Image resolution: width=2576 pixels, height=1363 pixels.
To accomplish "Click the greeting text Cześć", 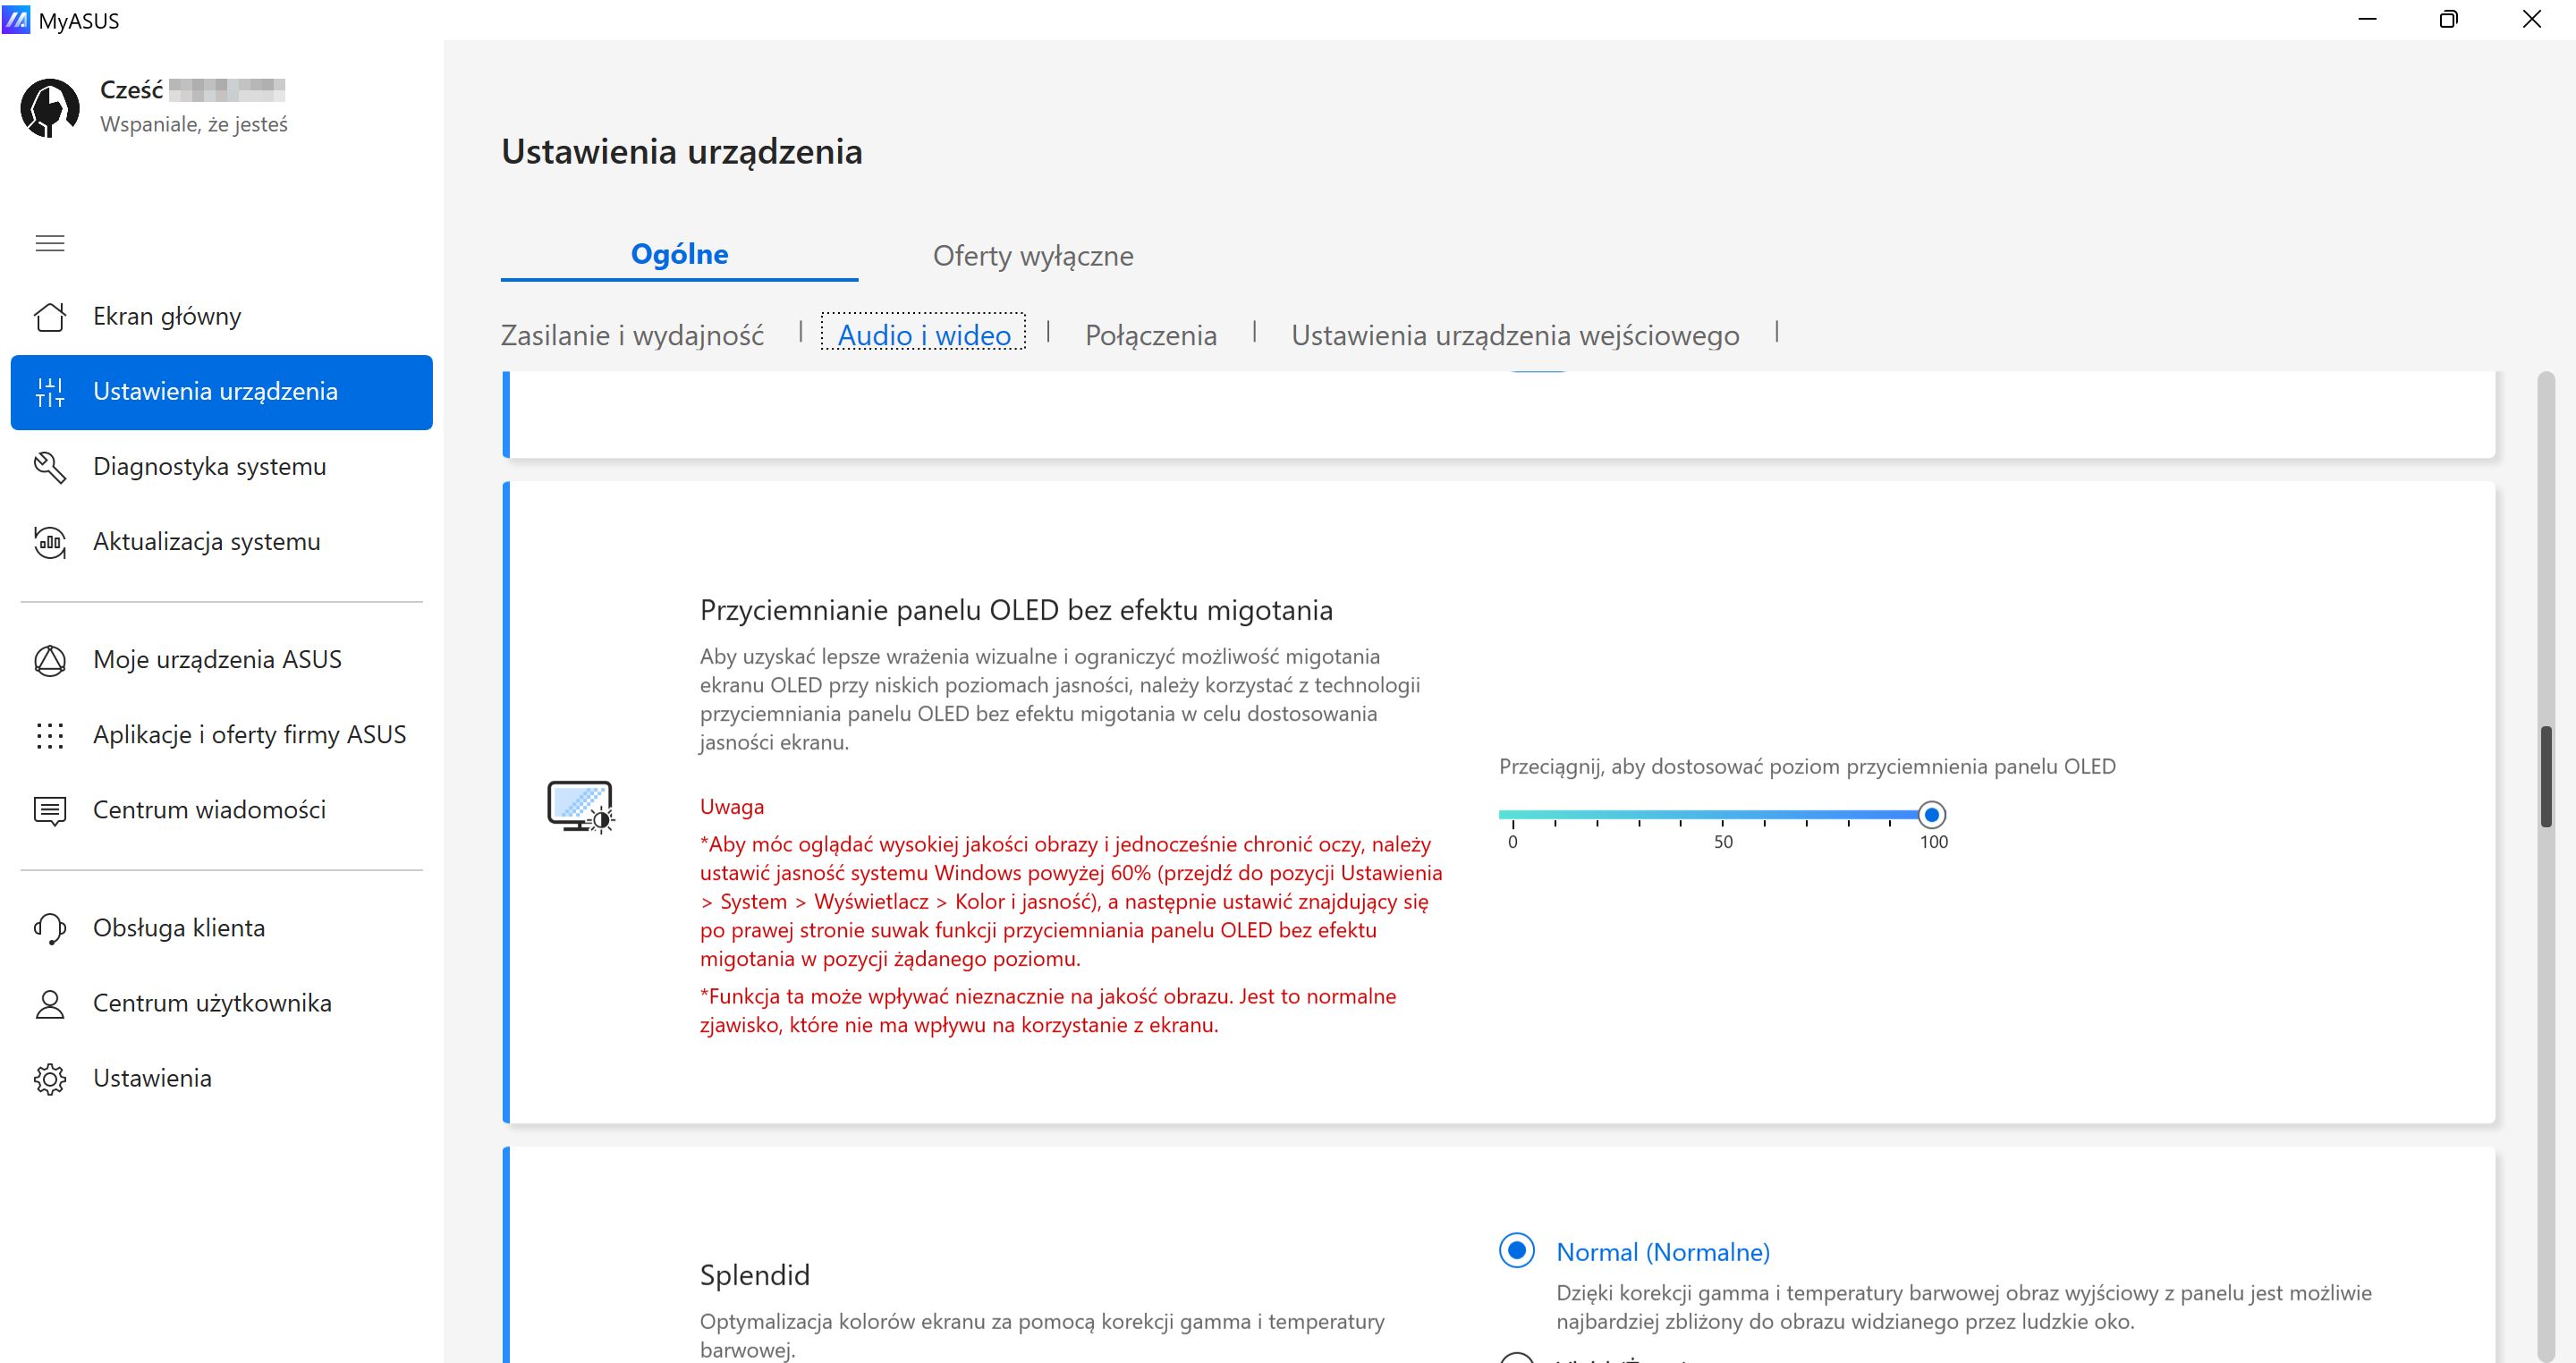I will (x=131, y=90).
